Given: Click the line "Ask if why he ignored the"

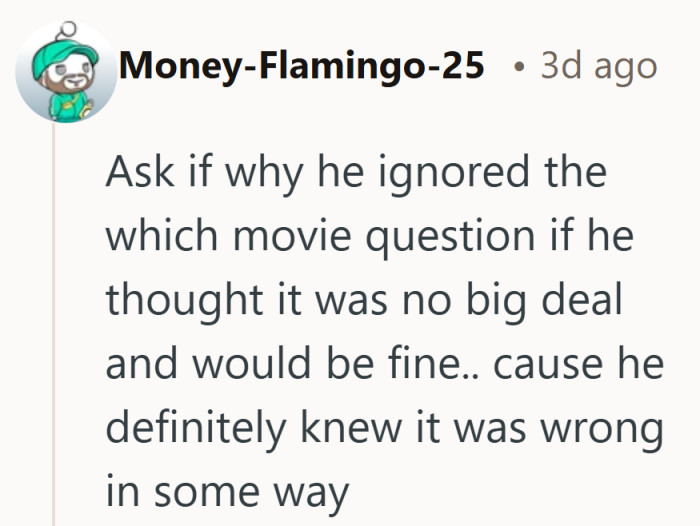Looking at the screenshot, I should pyautogui.click(x=356, y=173).
